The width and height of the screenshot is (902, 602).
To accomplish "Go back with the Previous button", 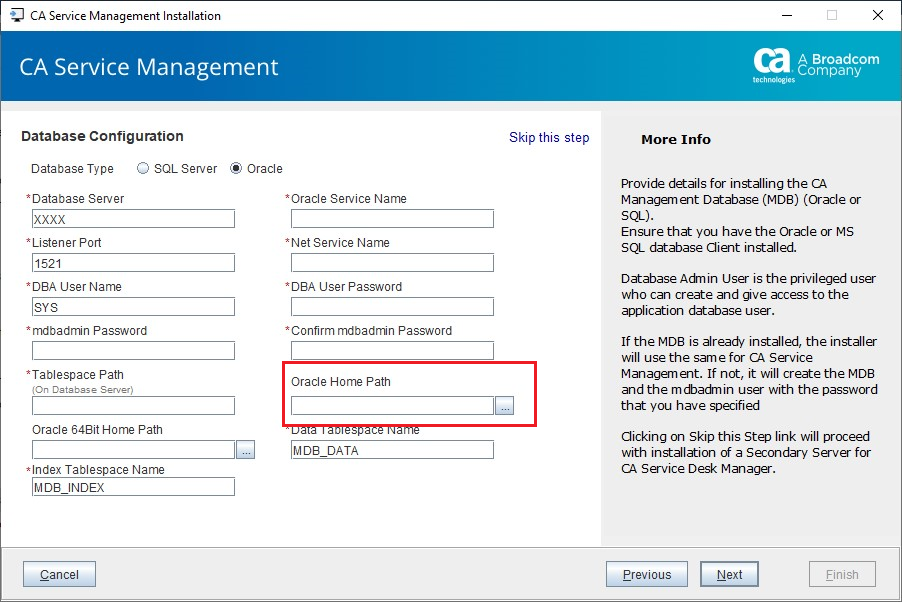I will click(x=646, y=574).
